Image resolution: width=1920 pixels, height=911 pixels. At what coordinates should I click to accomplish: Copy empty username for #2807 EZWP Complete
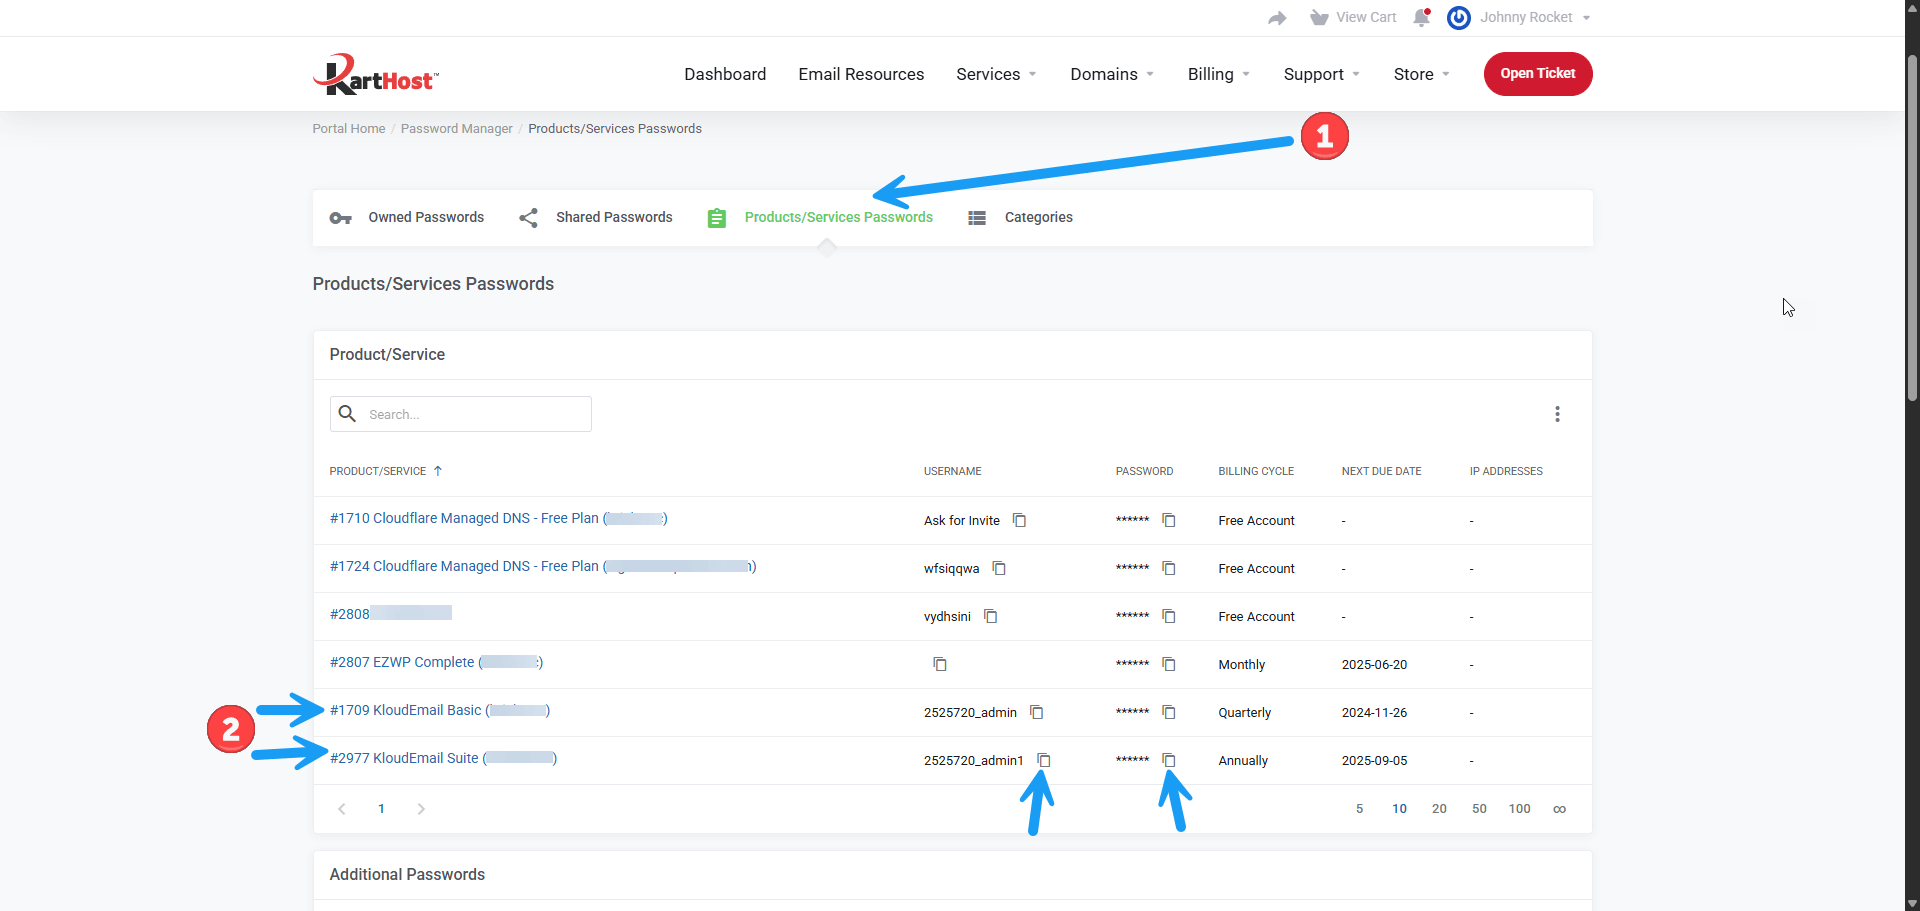coord(939,664)
